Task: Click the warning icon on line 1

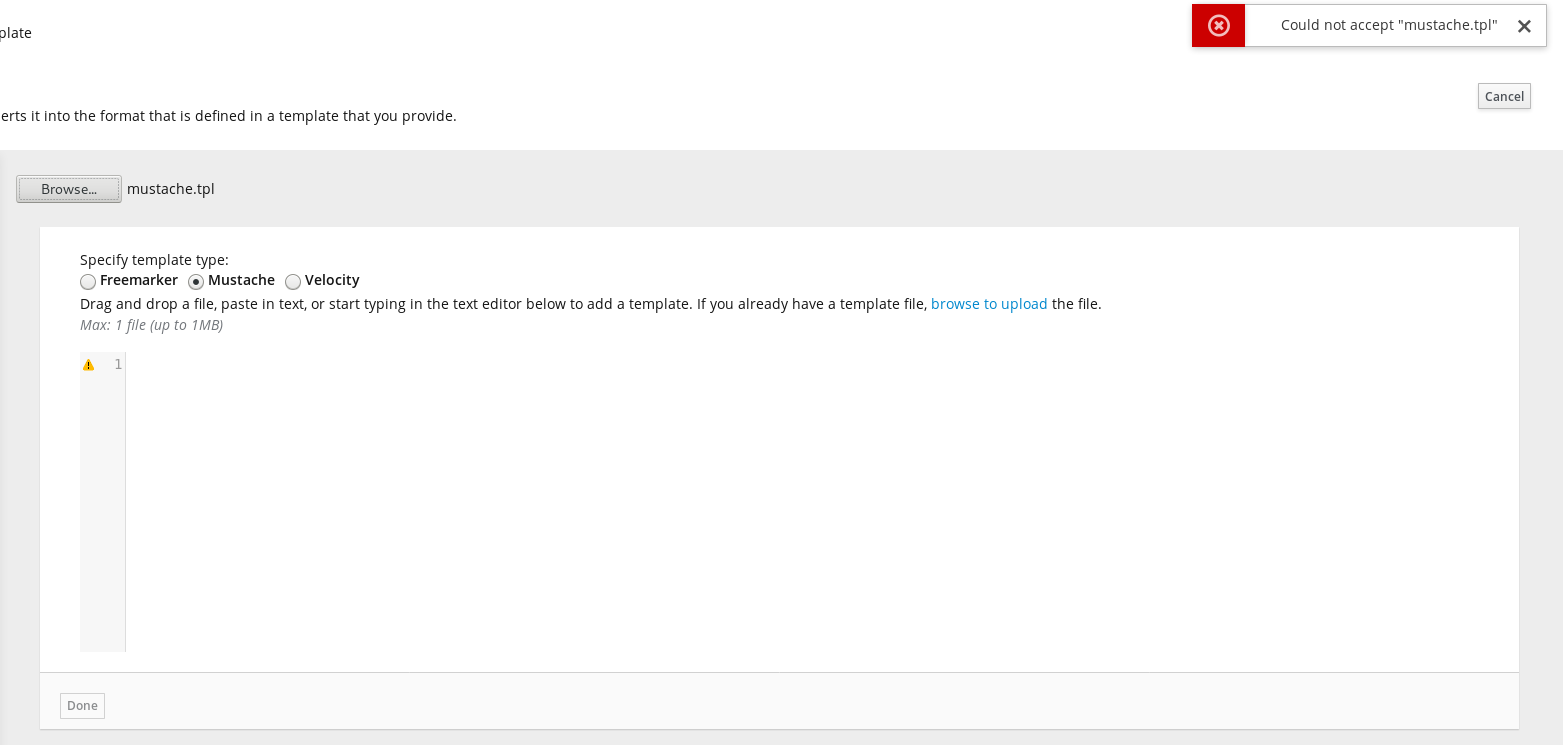Action: [x=88, y=365]
